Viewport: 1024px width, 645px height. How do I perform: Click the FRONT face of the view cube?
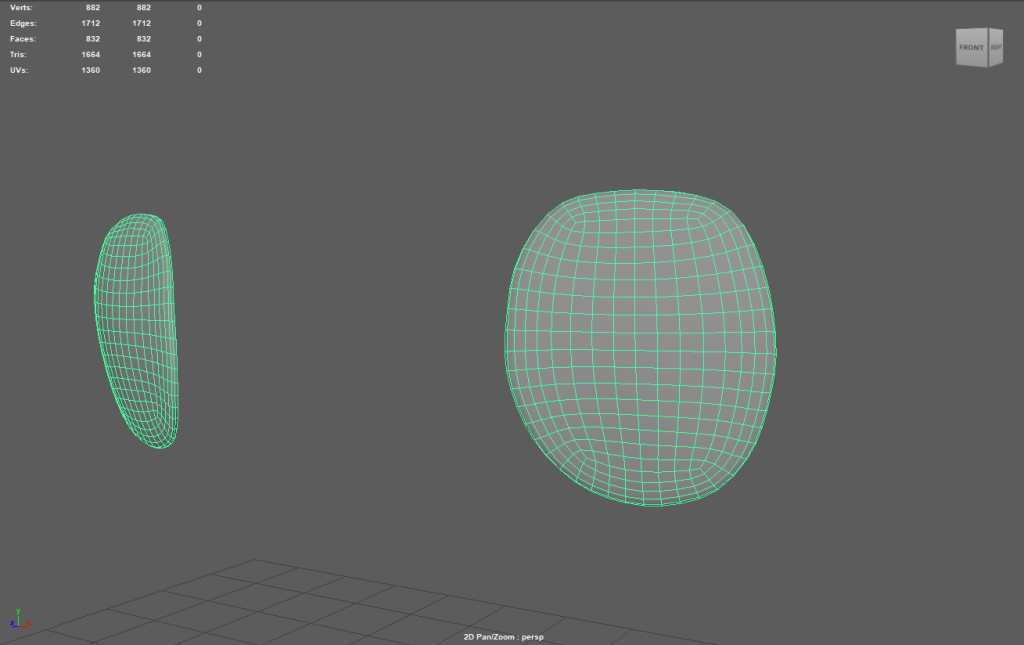[x=971, y=48]
